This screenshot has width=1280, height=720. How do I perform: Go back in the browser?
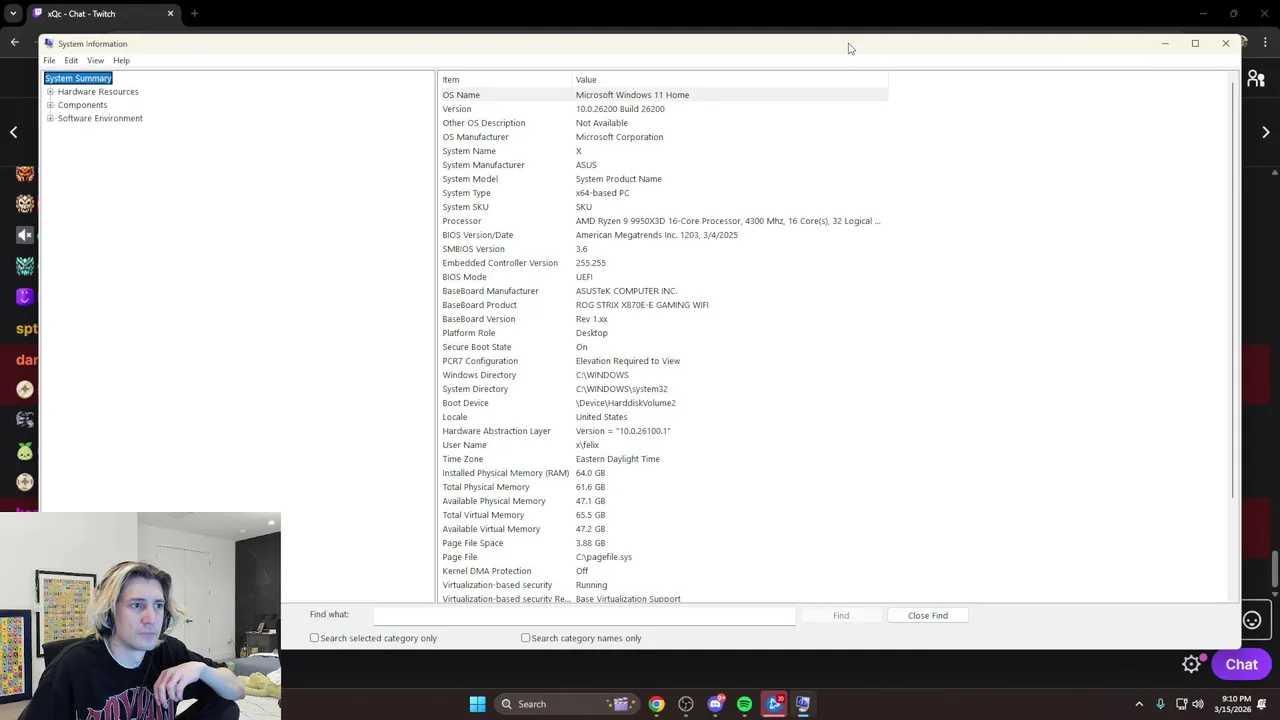[x=14, y=42]
